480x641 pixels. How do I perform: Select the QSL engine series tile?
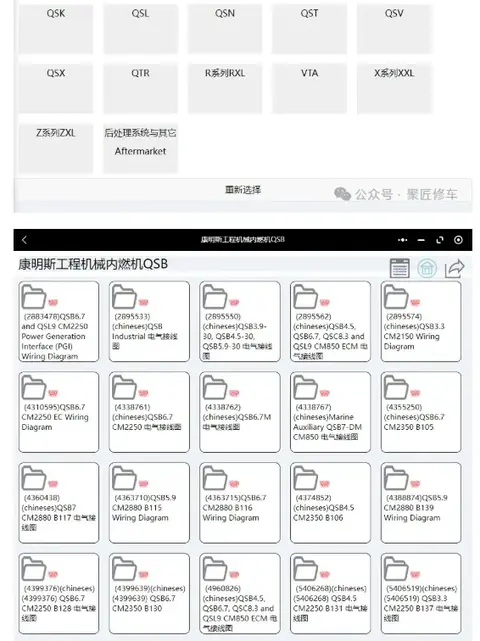point(140,29)
